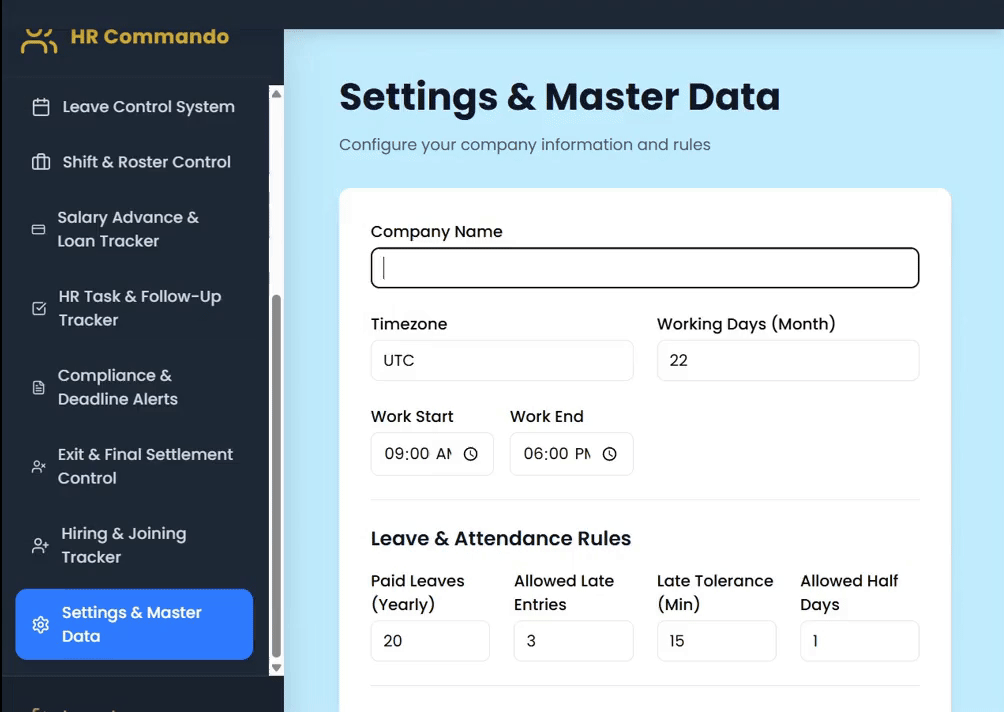Image resolution: width=1004 pixels, height=712 pixels.
Task: Click the add-user icon for Hiring tracker
Action: tap(40, 545)
